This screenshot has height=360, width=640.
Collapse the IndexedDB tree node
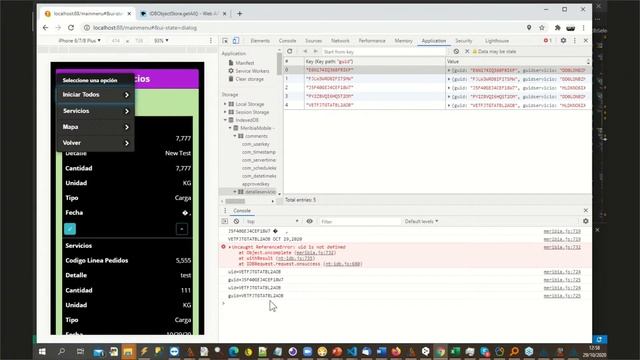tap(225, 120)
